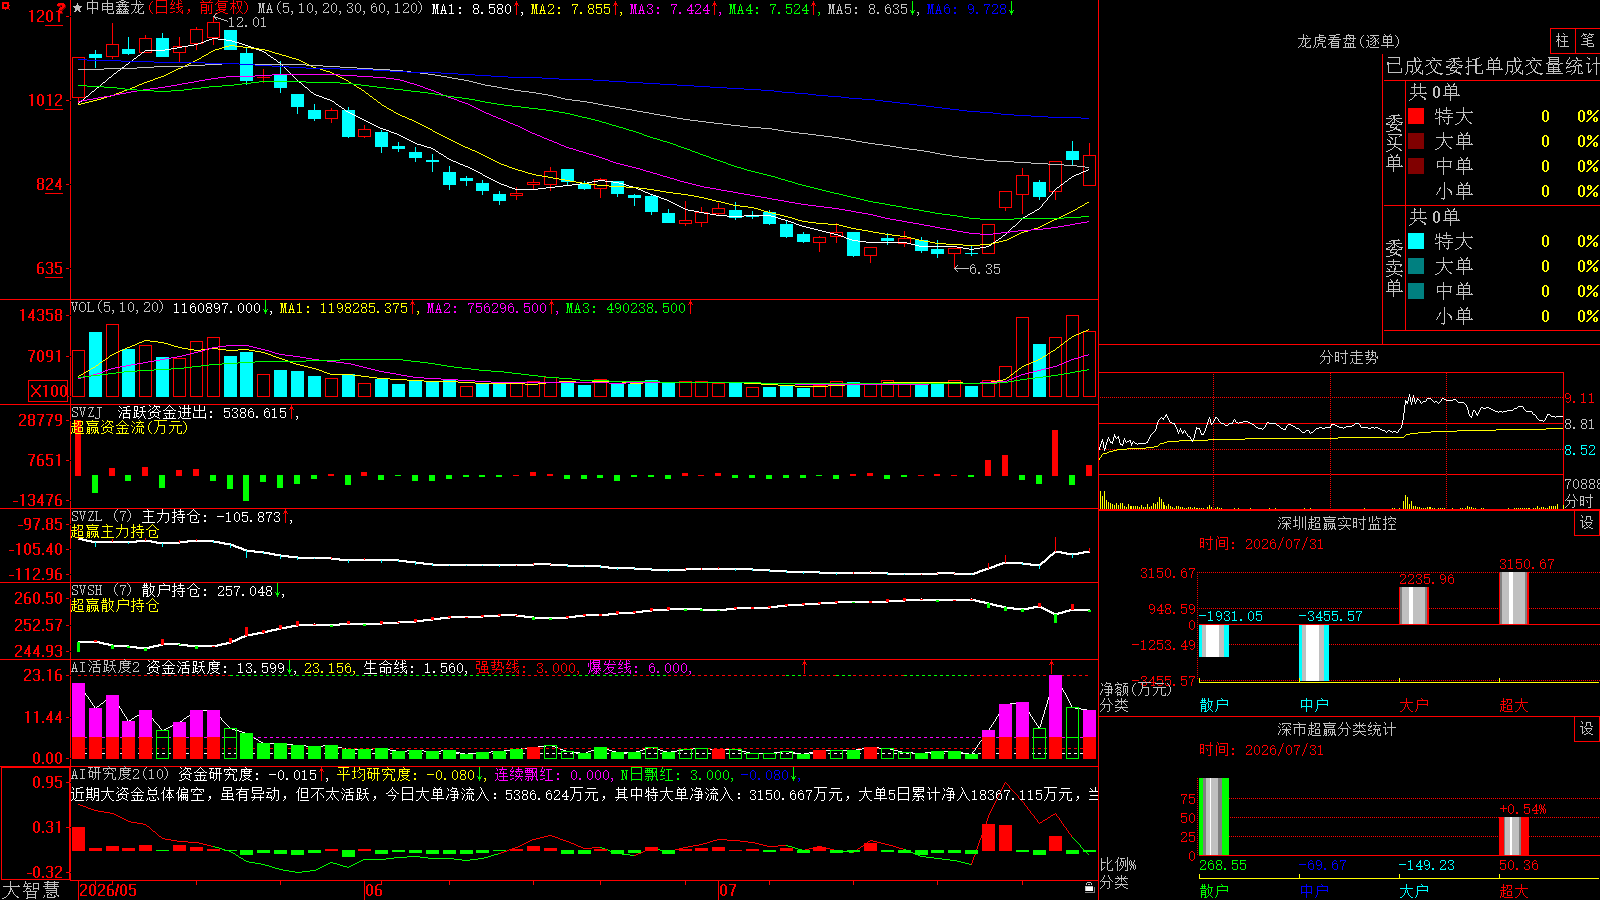Screen dimensions: 1600x900
Task: Click the MA2: 7.855 value
Action: (x=571, y=9)
